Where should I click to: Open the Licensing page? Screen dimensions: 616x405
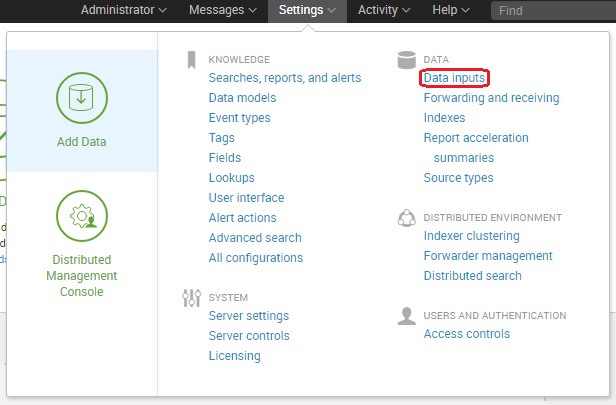235,356
